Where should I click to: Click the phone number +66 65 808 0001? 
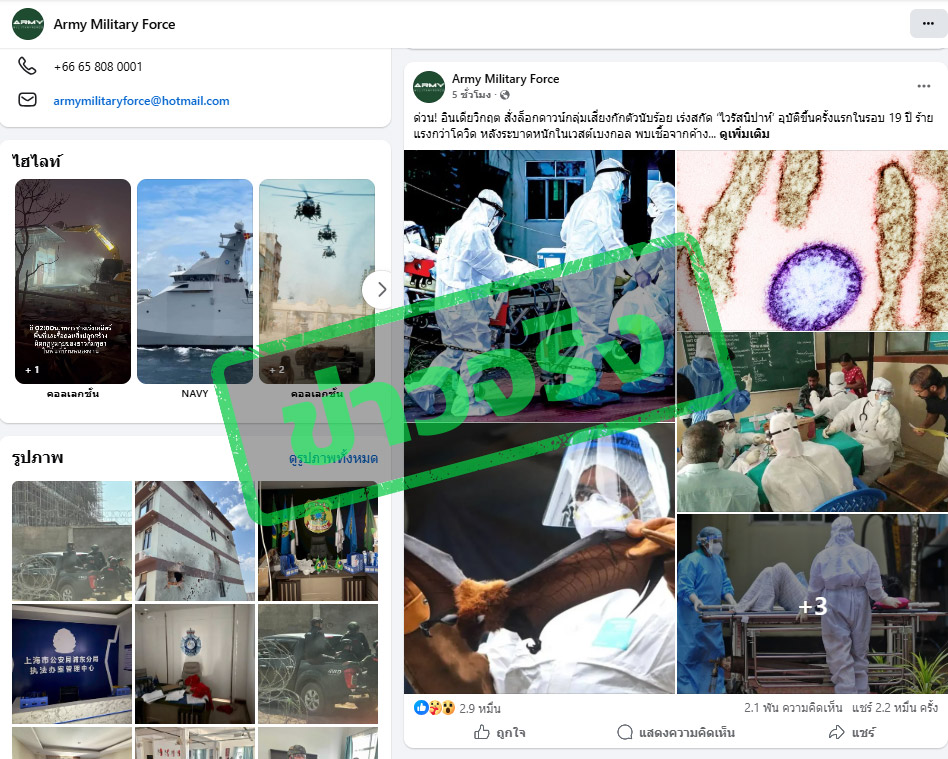(x=98, y=67)
